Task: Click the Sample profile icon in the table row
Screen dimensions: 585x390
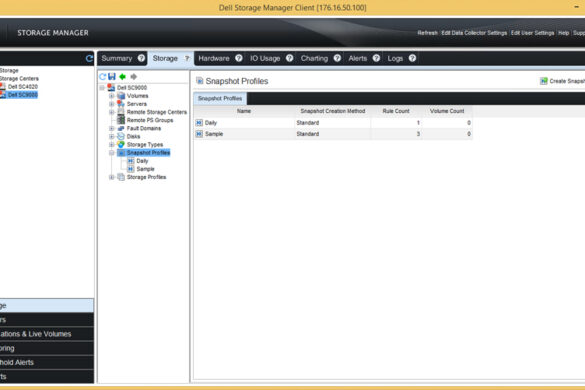Action: pos(199,134)
